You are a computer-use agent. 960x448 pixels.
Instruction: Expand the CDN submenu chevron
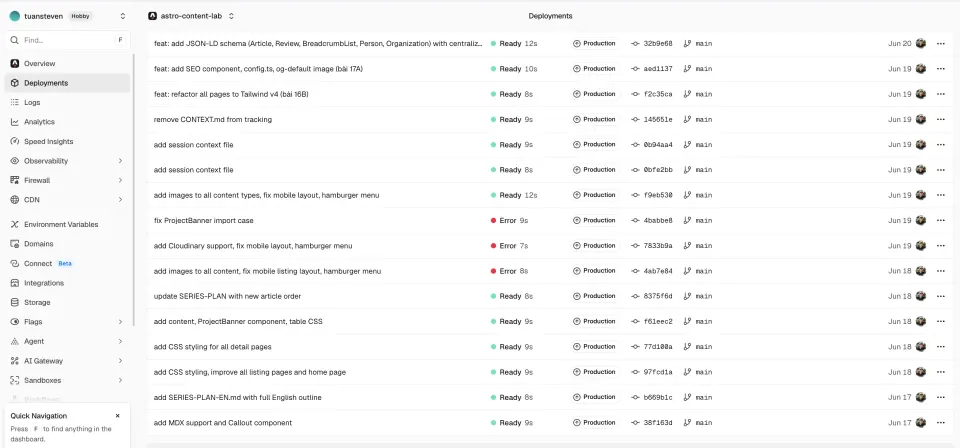(x=120, y=200)
